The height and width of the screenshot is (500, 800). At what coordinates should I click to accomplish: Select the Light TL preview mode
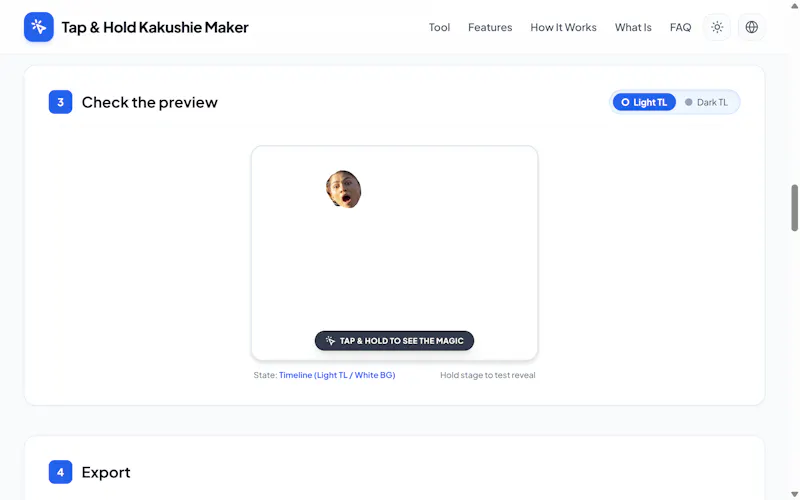644,102
